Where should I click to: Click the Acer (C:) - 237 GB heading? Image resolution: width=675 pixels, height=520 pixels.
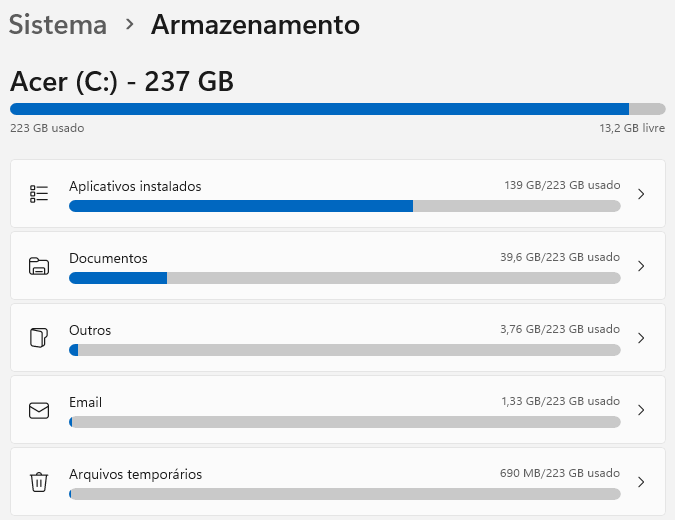122,81
